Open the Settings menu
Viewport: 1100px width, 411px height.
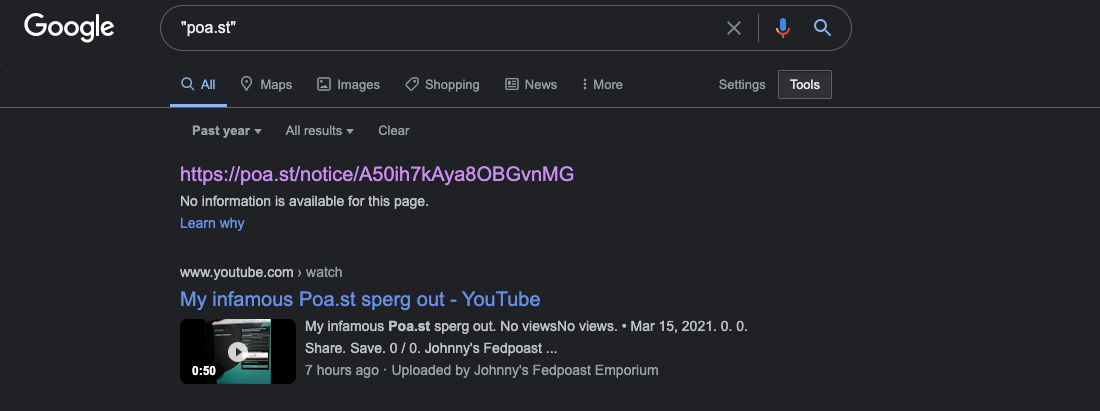coord(742,84)
